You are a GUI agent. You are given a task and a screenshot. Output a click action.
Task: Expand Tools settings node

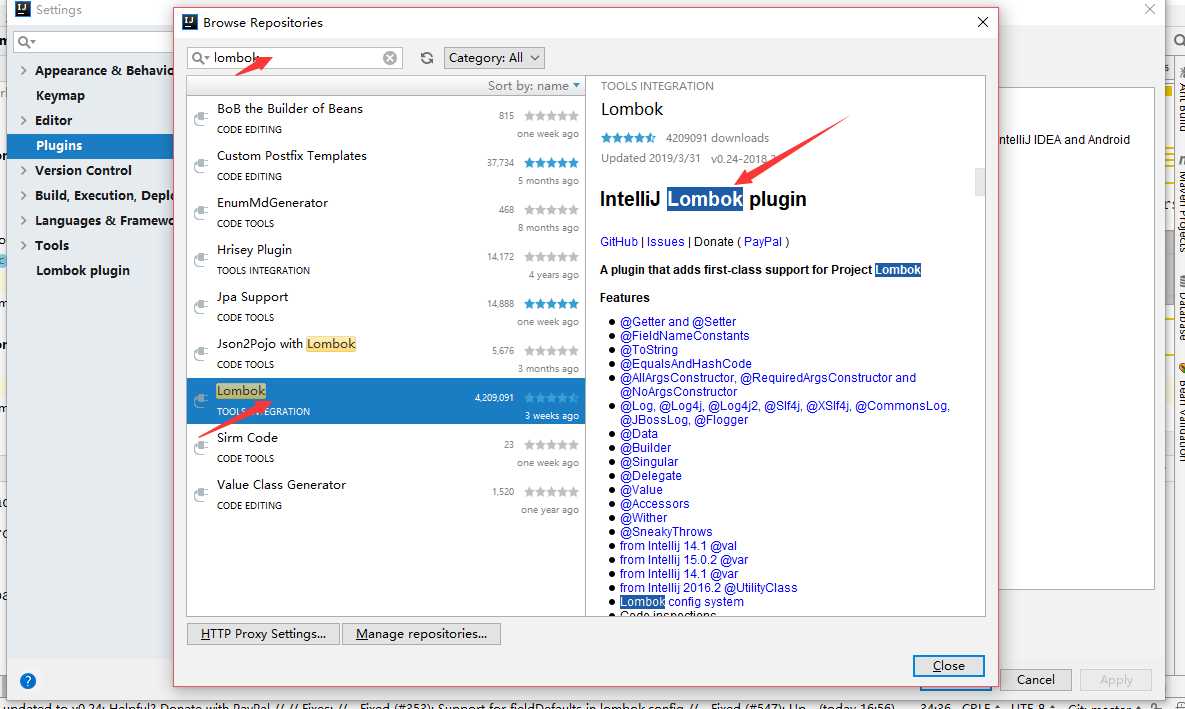pos(23,246)
